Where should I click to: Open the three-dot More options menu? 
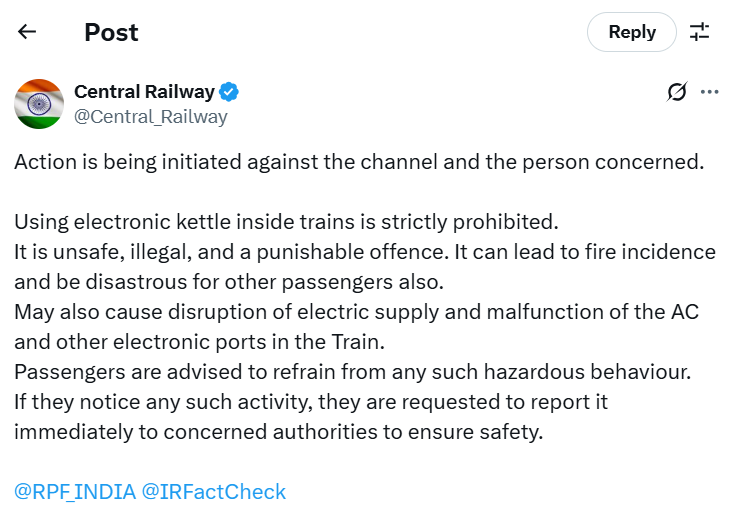click(x=710, y=93)
